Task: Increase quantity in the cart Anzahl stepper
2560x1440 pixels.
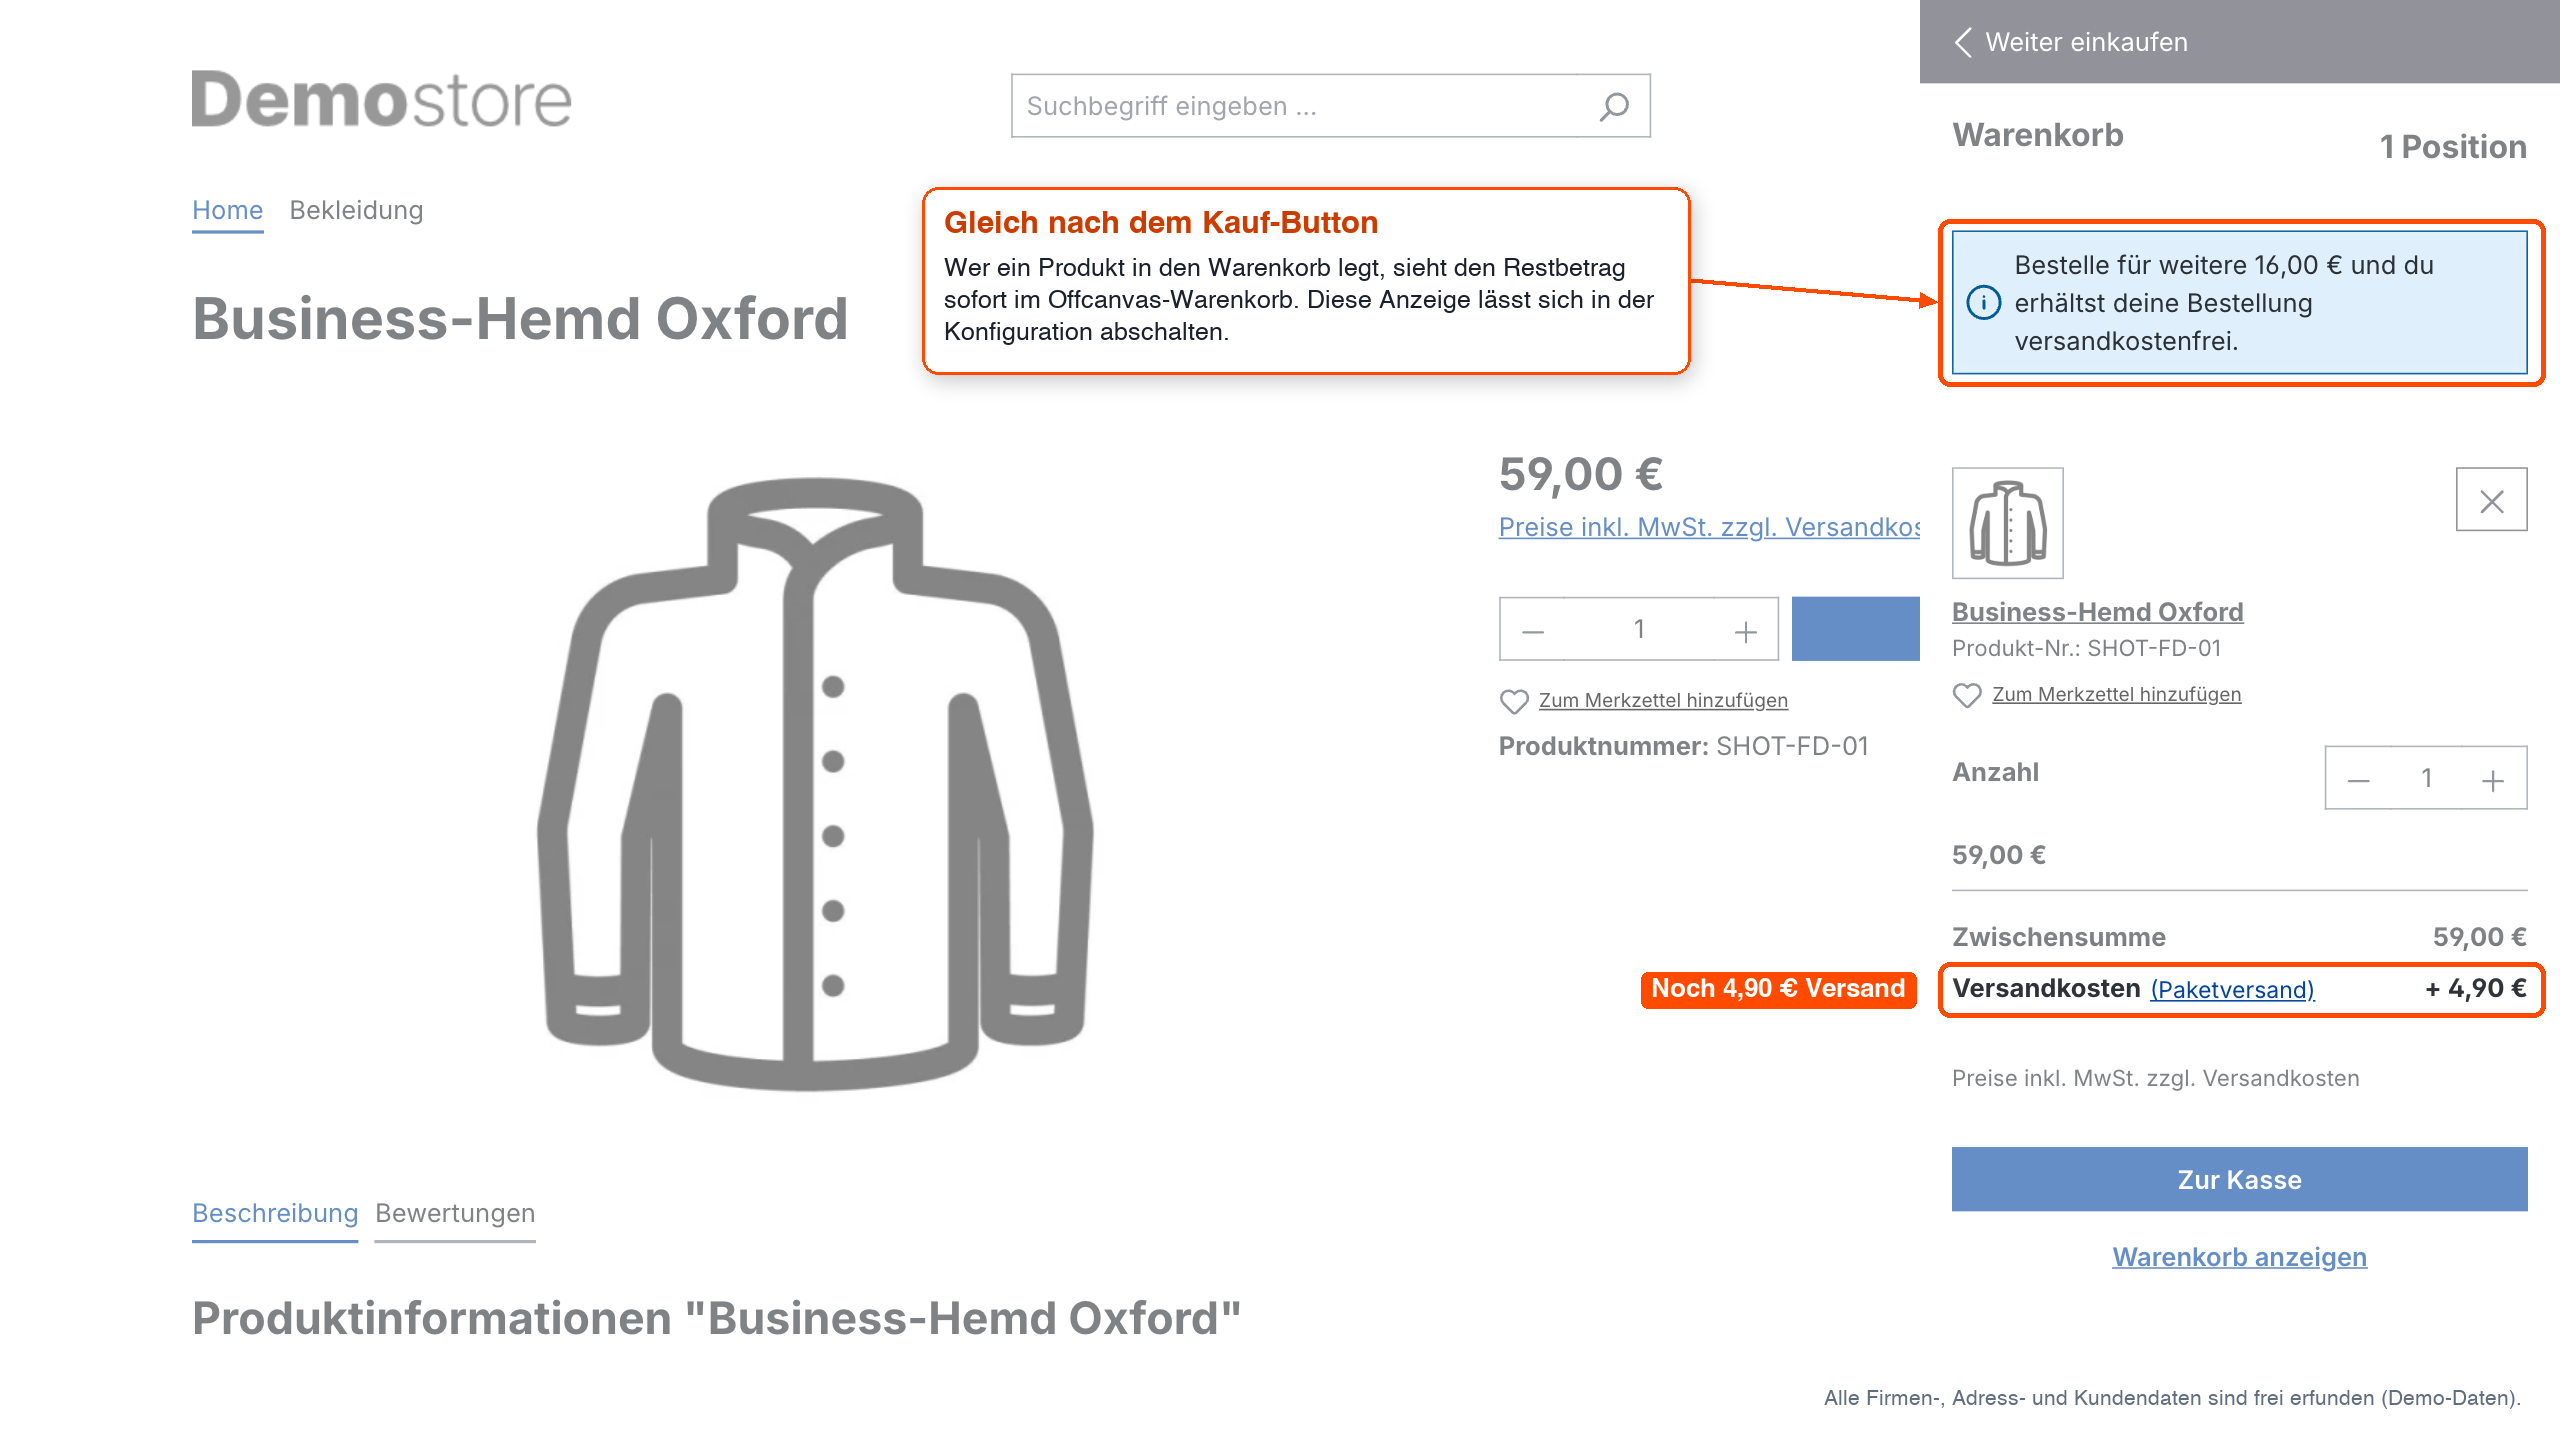Action: (x=2493, y=779)
